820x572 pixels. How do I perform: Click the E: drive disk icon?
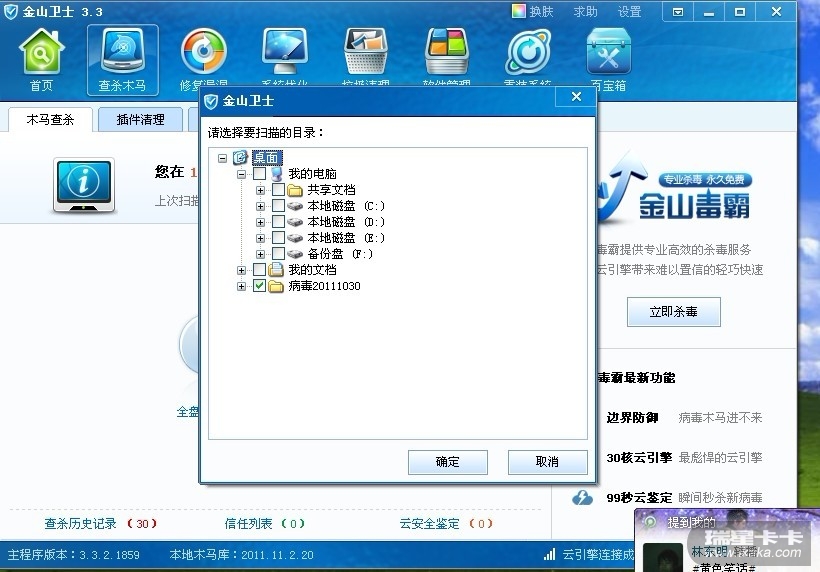point(295,238)
